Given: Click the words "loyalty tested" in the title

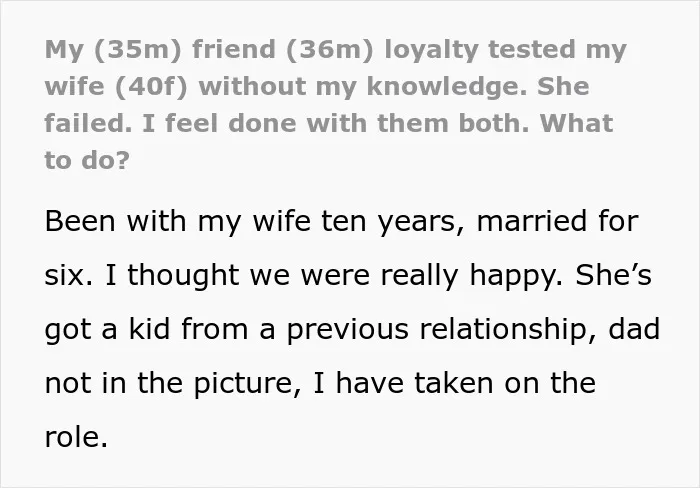Looking at the screenshot, I should (480, 50).
